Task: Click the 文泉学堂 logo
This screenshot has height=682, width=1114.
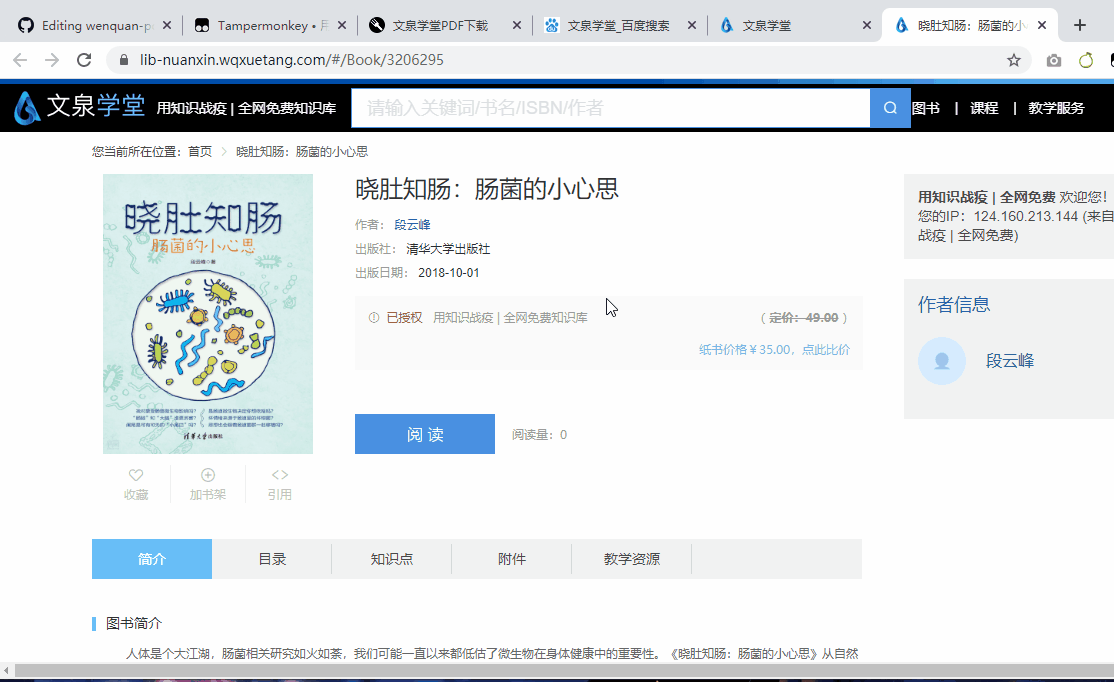Action: pyautogui.click(x=79, y=107)
